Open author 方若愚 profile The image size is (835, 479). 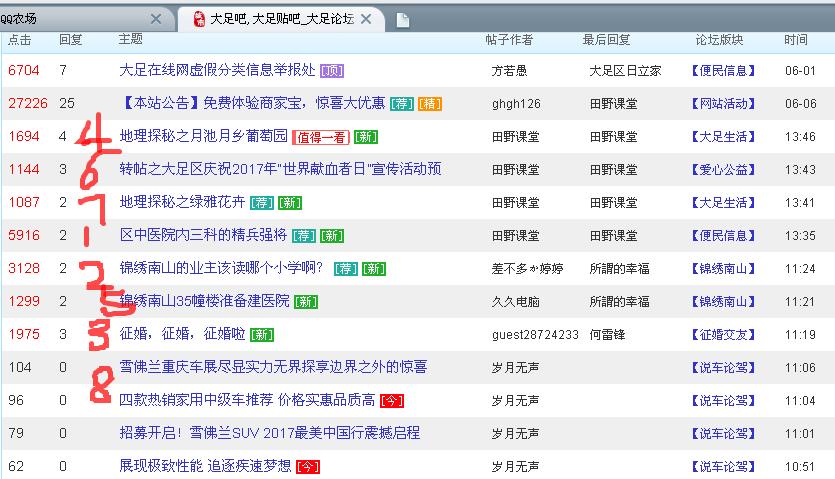[x=509, y=71]
